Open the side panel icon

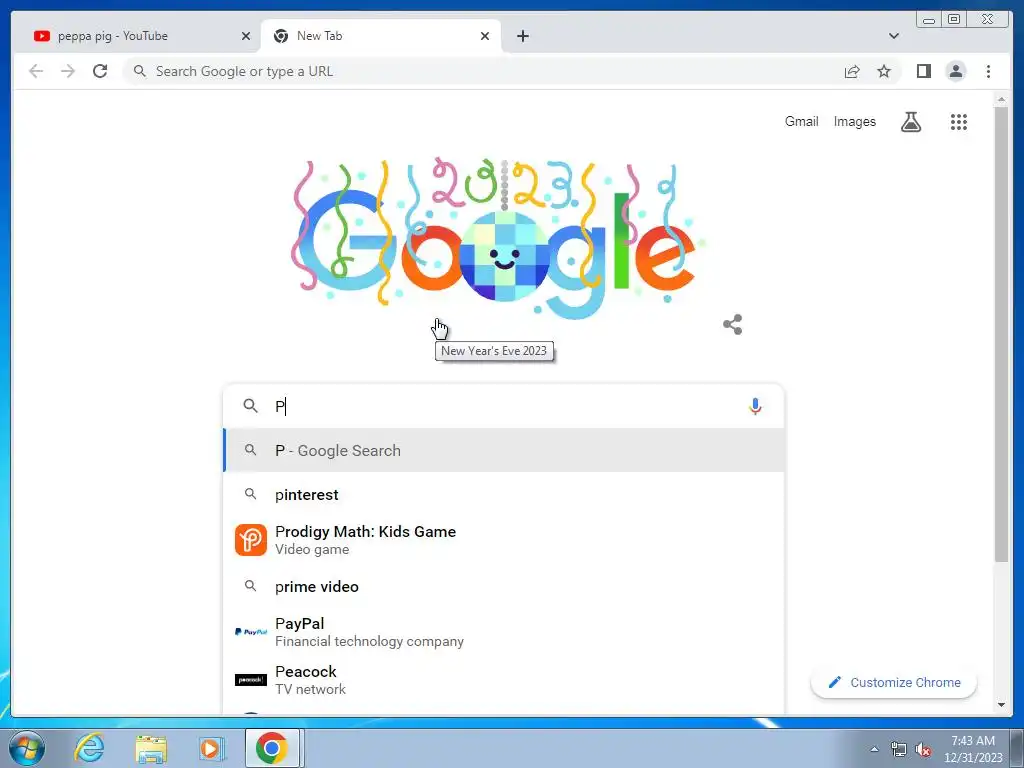pyautogui.click(x=923, y=71)
